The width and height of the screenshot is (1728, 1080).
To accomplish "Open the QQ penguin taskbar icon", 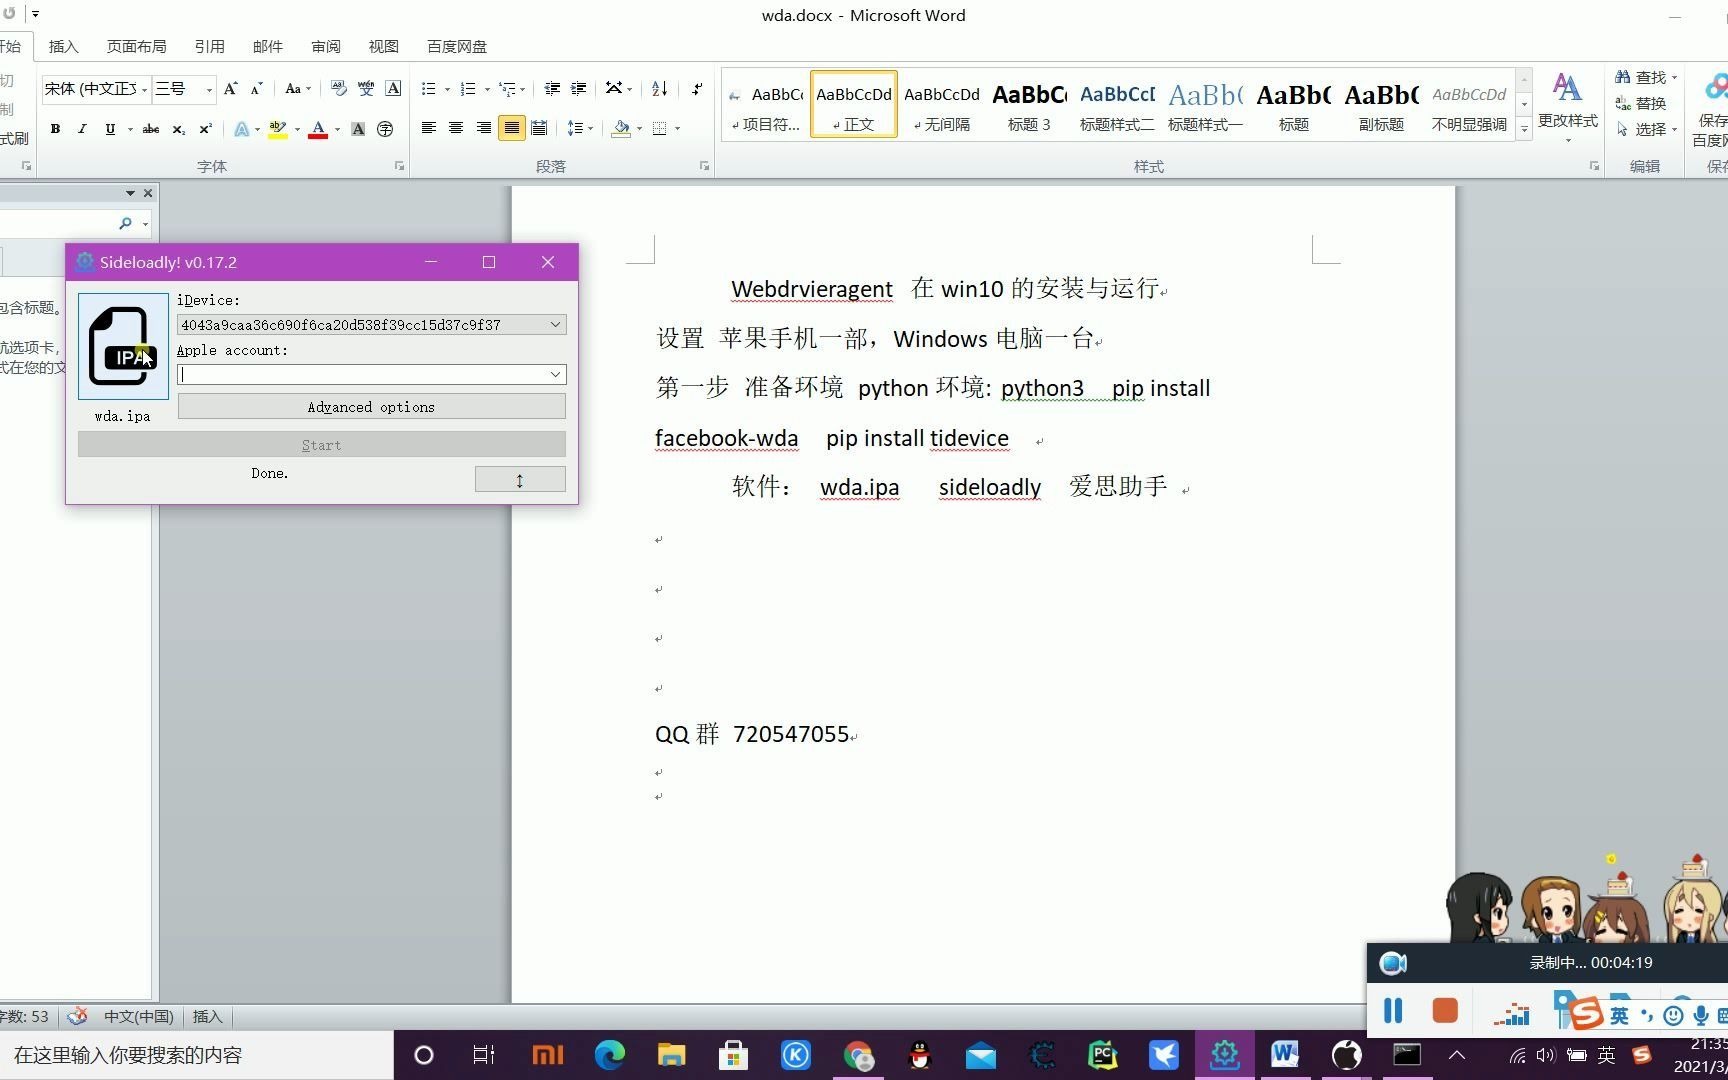I will pyautogui.click(x=919, y=1055).
